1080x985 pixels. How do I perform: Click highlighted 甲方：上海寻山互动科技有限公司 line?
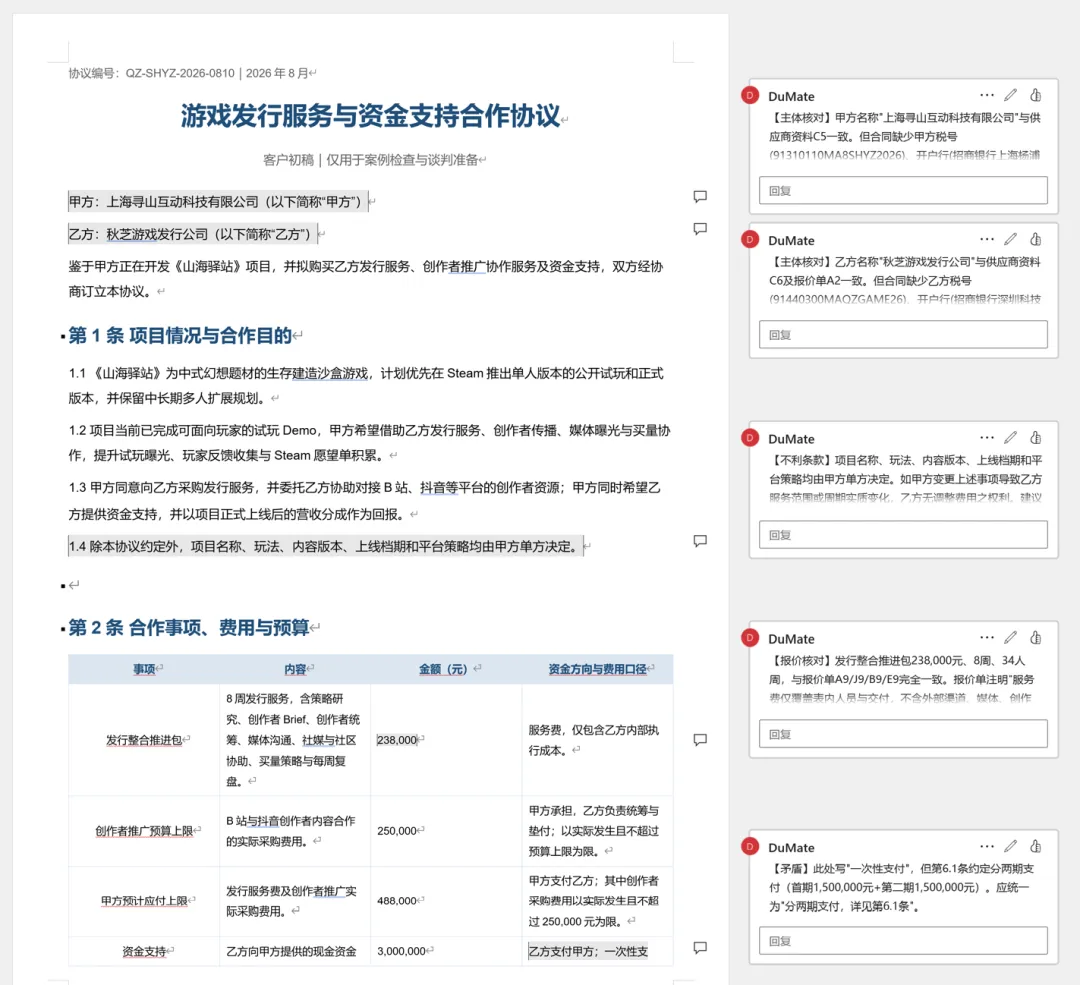point(218,202)
